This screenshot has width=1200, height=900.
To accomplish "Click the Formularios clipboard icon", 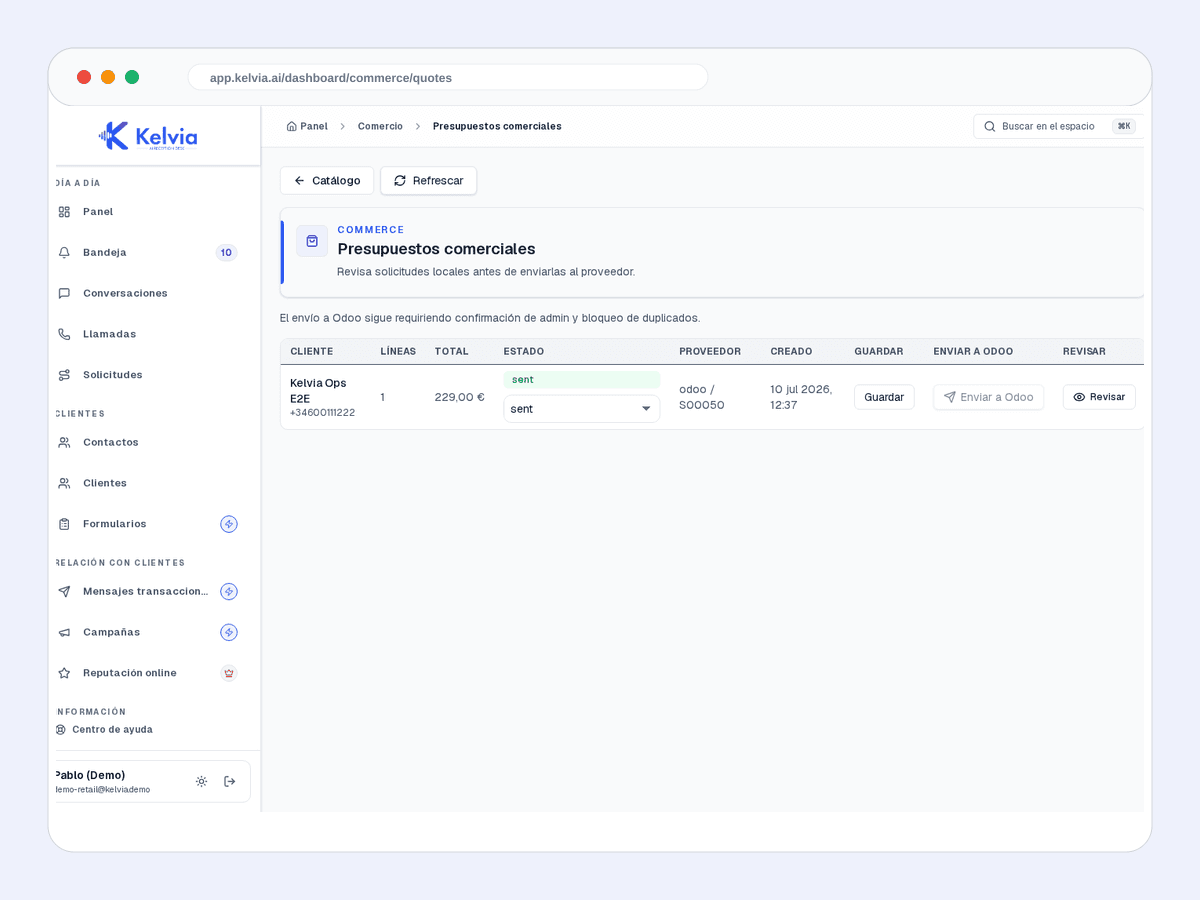I will [64, 524].
